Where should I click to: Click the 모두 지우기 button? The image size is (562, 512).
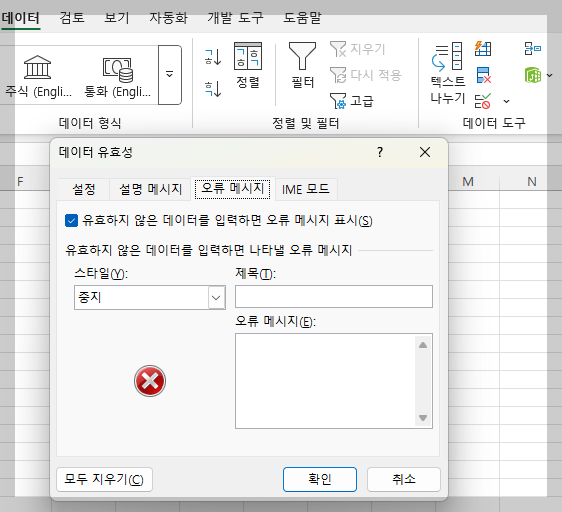104,479
